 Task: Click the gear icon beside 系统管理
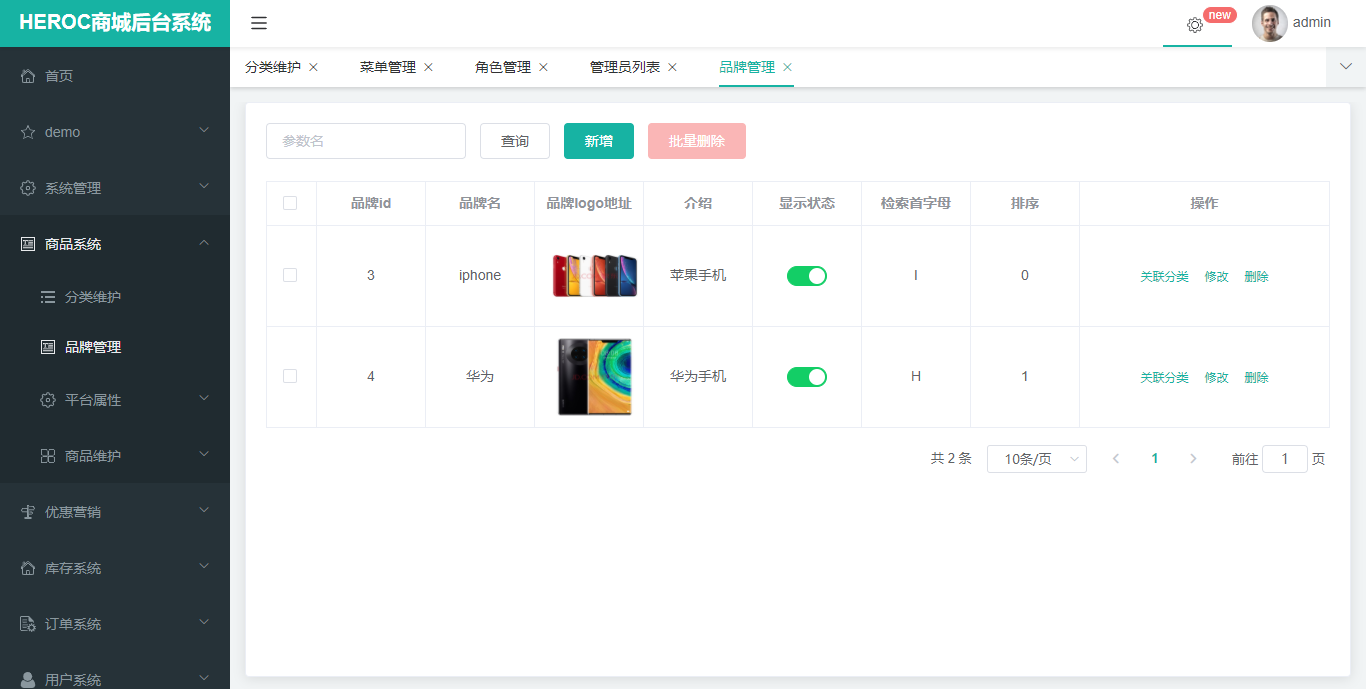pos(28,188)
